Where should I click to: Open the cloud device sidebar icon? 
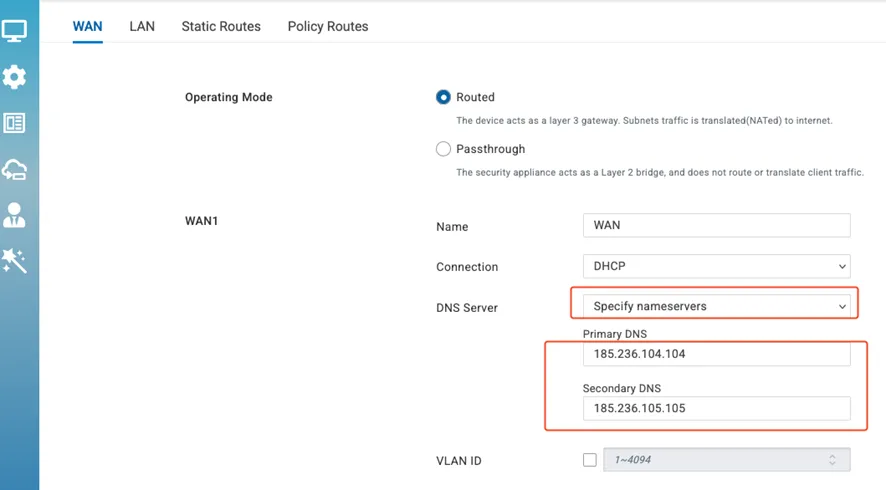(x=14, y=169)
